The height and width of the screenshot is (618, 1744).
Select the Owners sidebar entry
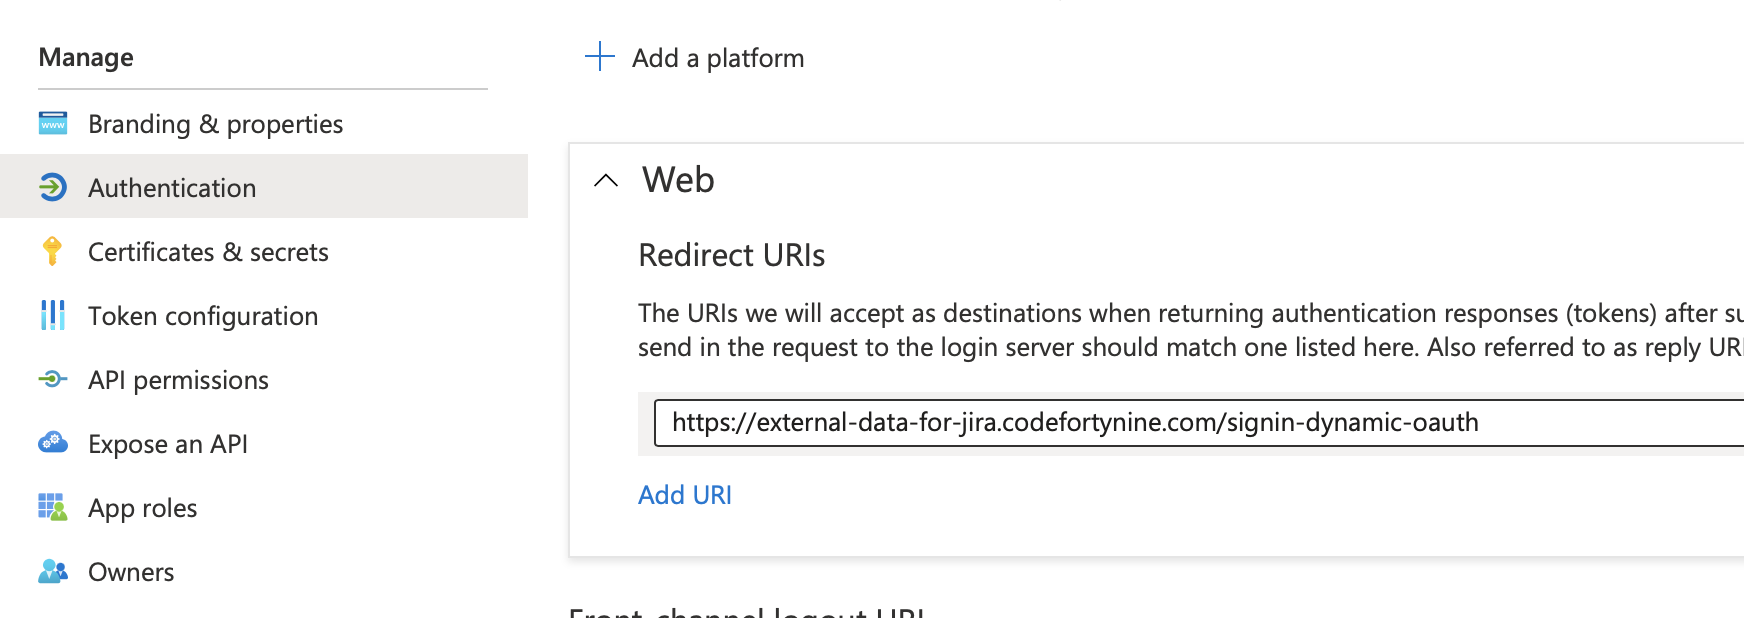point(131,571)
